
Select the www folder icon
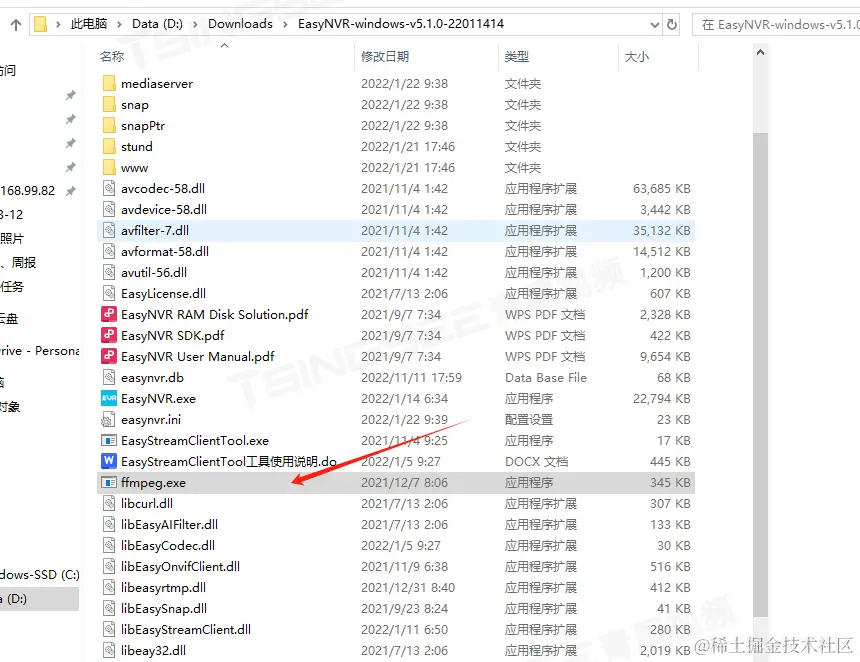[109, 167]
